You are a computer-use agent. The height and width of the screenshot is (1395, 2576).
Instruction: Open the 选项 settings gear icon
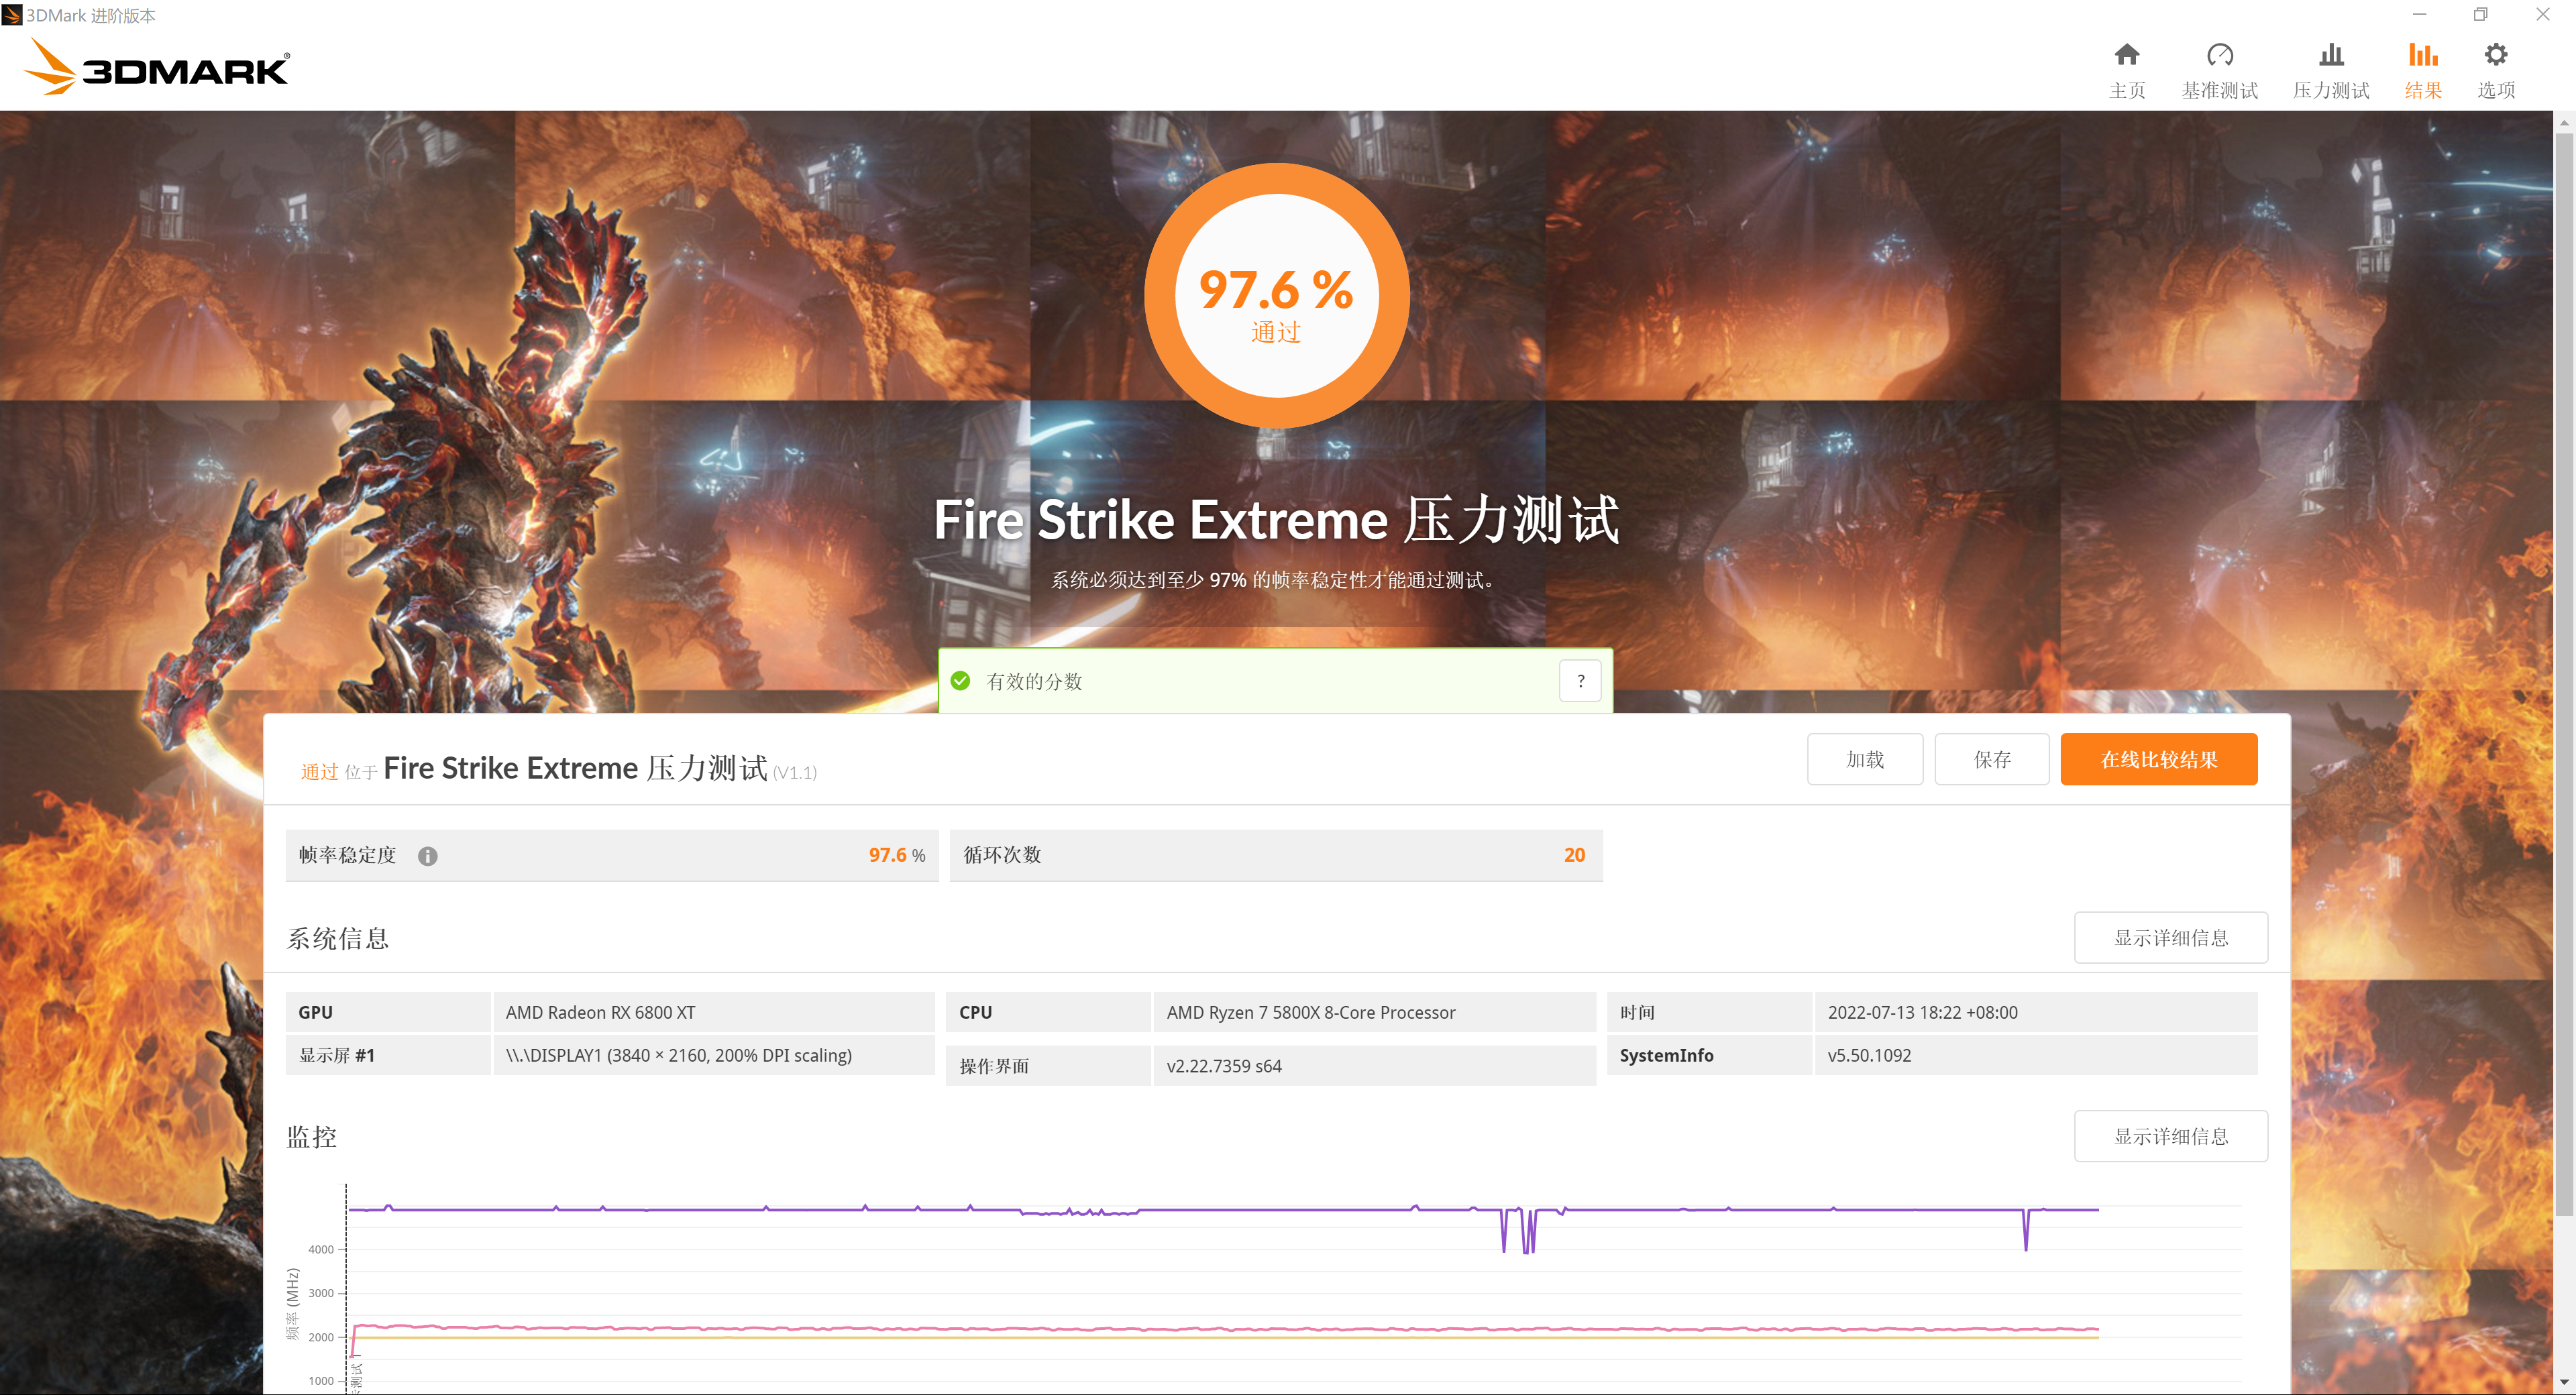pos(2496,55)
